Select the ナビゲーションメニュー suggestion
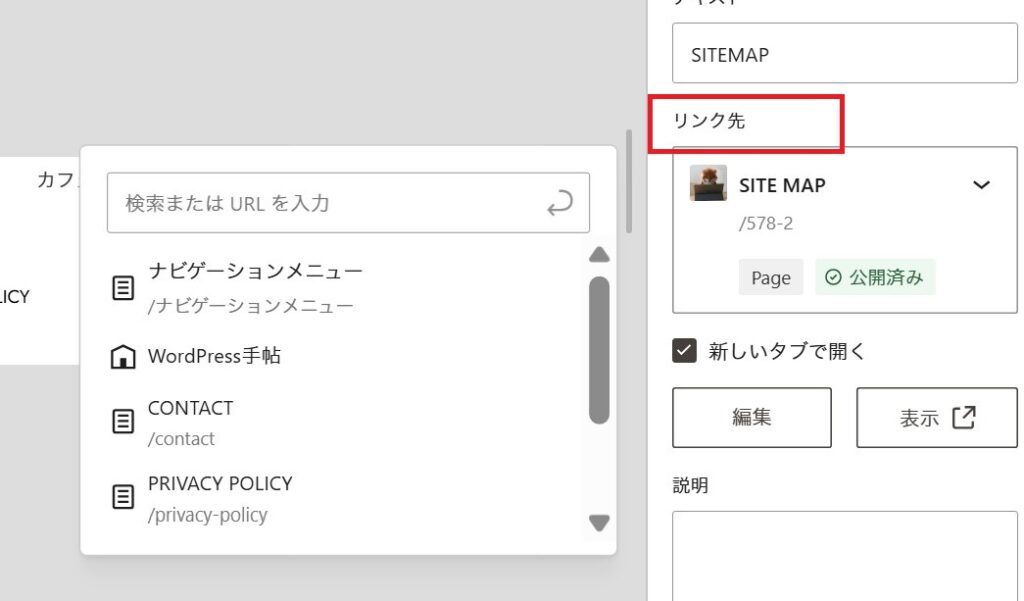 pyautogui.click(x=346, y=287)
